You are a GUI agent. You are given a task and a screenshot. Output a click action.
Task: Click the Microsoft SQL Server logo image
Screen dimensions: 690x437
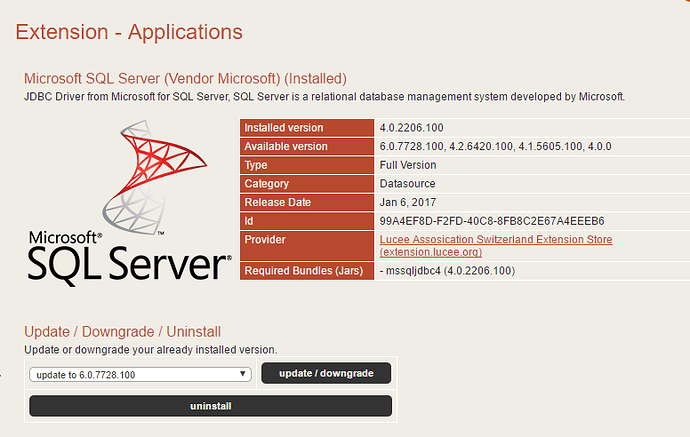tap(129, 203)
